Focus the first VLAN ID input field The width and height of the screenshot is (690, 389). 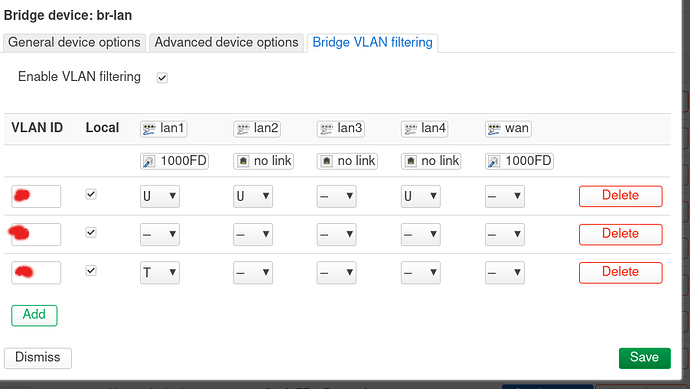[36, 196]
